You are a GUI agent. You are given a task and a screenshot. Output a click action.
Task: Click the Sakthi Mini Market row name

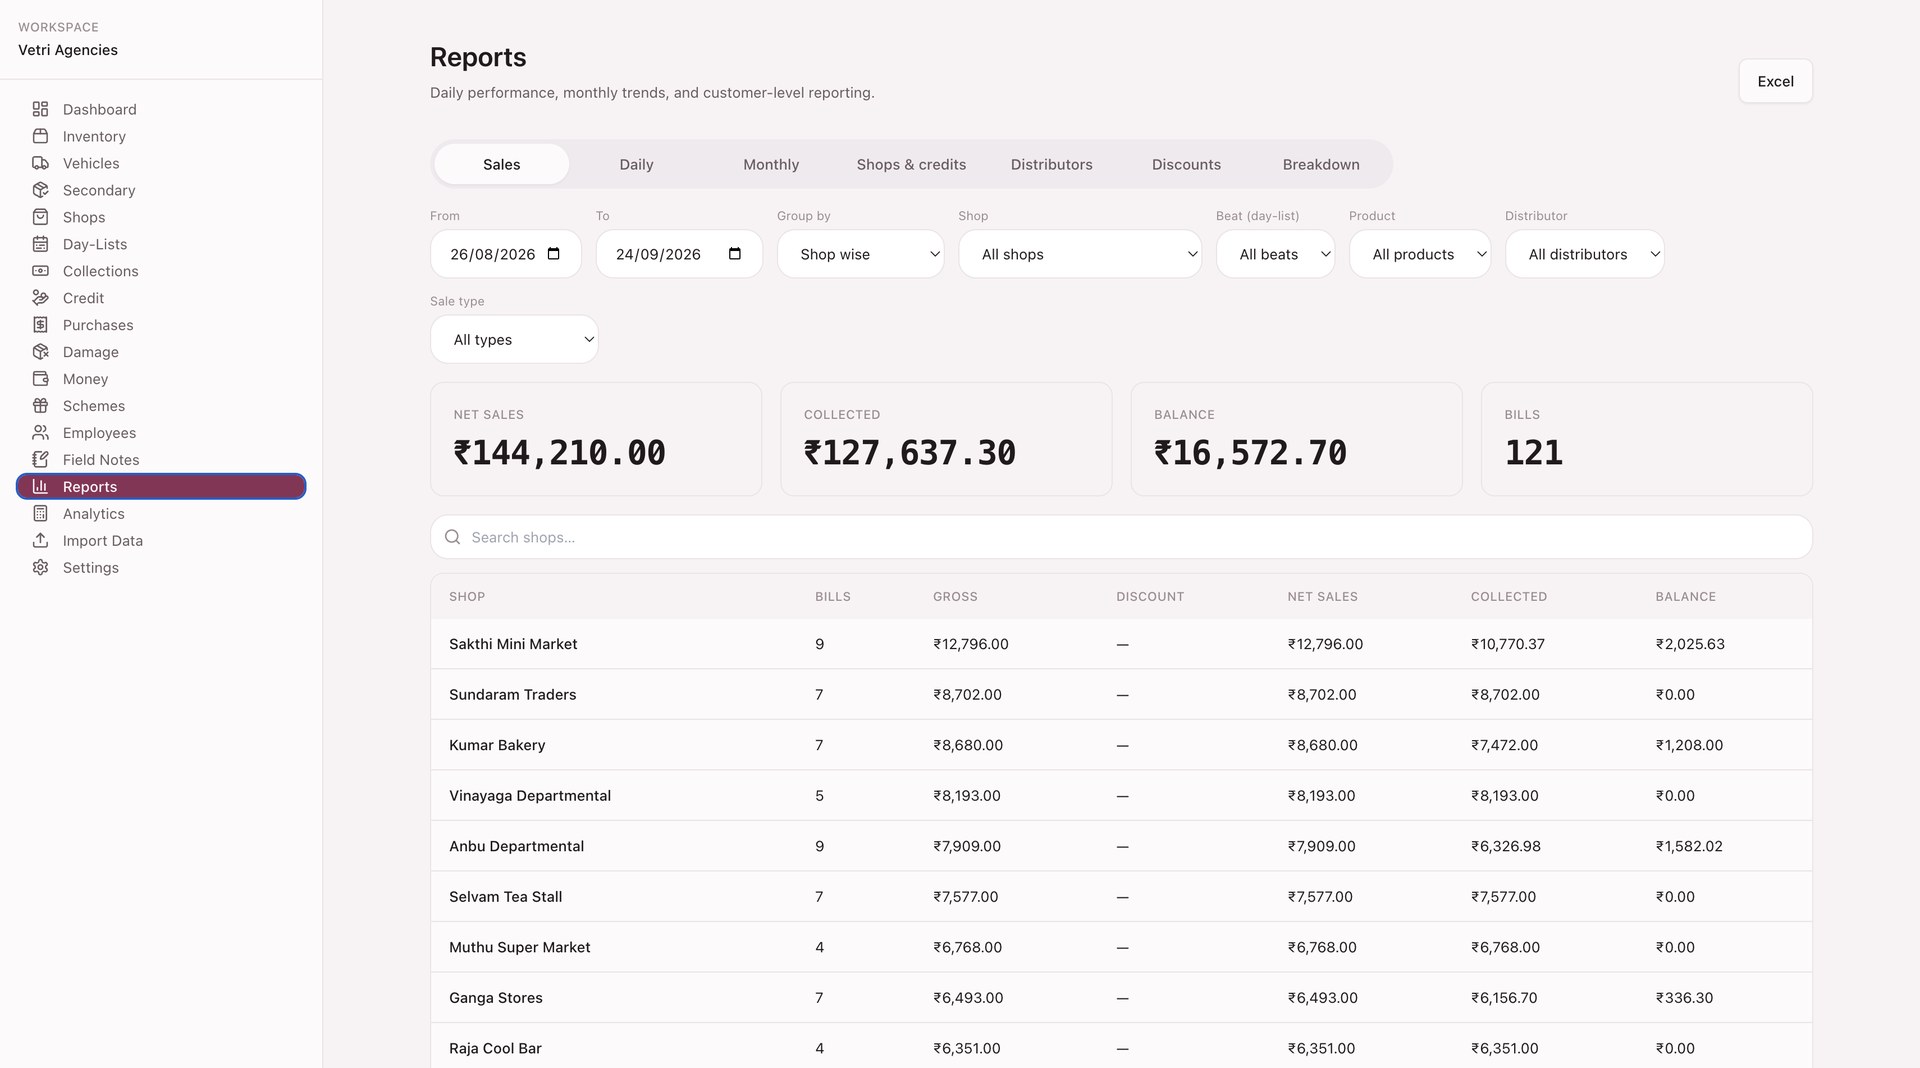(513, 644)
